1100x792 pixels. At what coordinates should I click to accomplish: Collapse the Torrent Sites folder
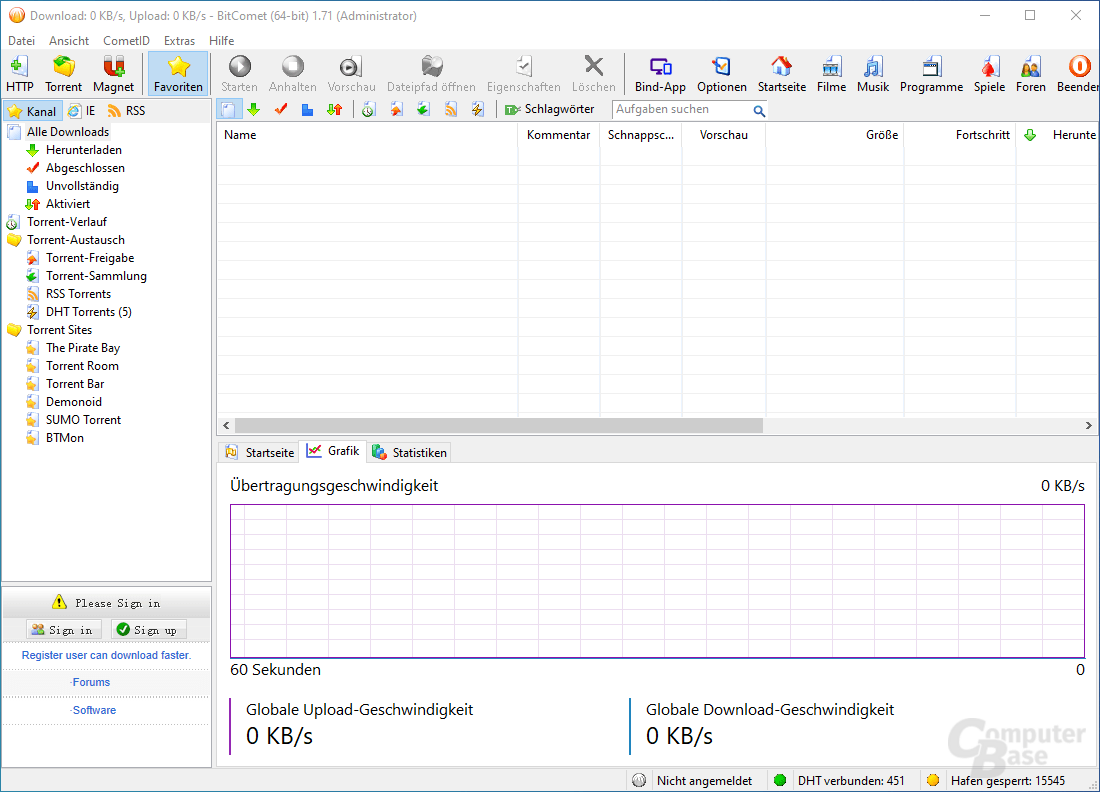59,330
